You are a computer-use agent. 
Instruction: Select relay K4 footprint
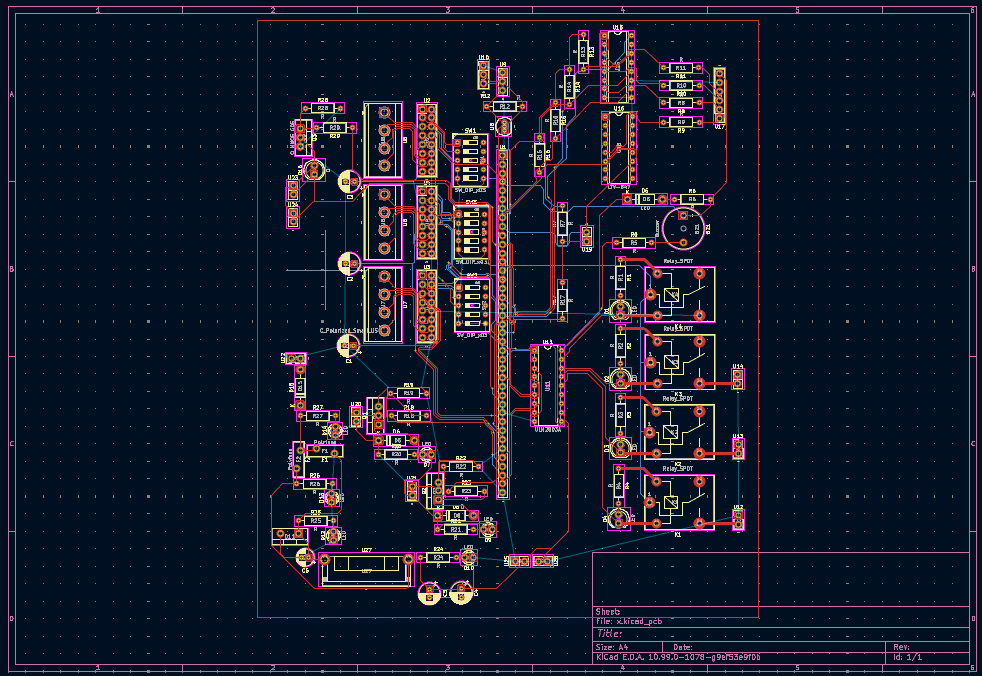pyautogui.click(x=680, y=294)
